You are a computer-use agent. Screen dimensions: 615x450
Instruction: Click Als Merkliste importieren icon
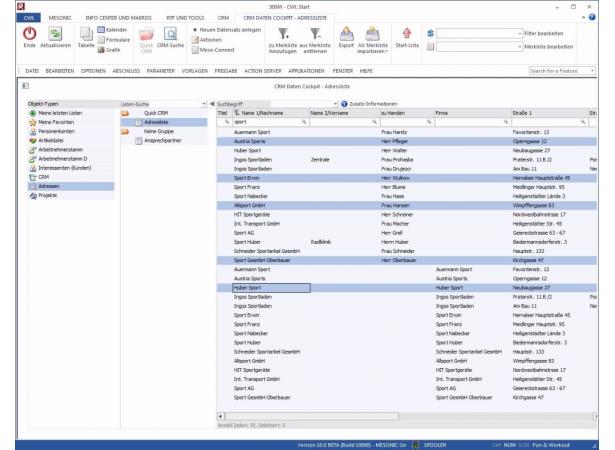click(372, 34)
